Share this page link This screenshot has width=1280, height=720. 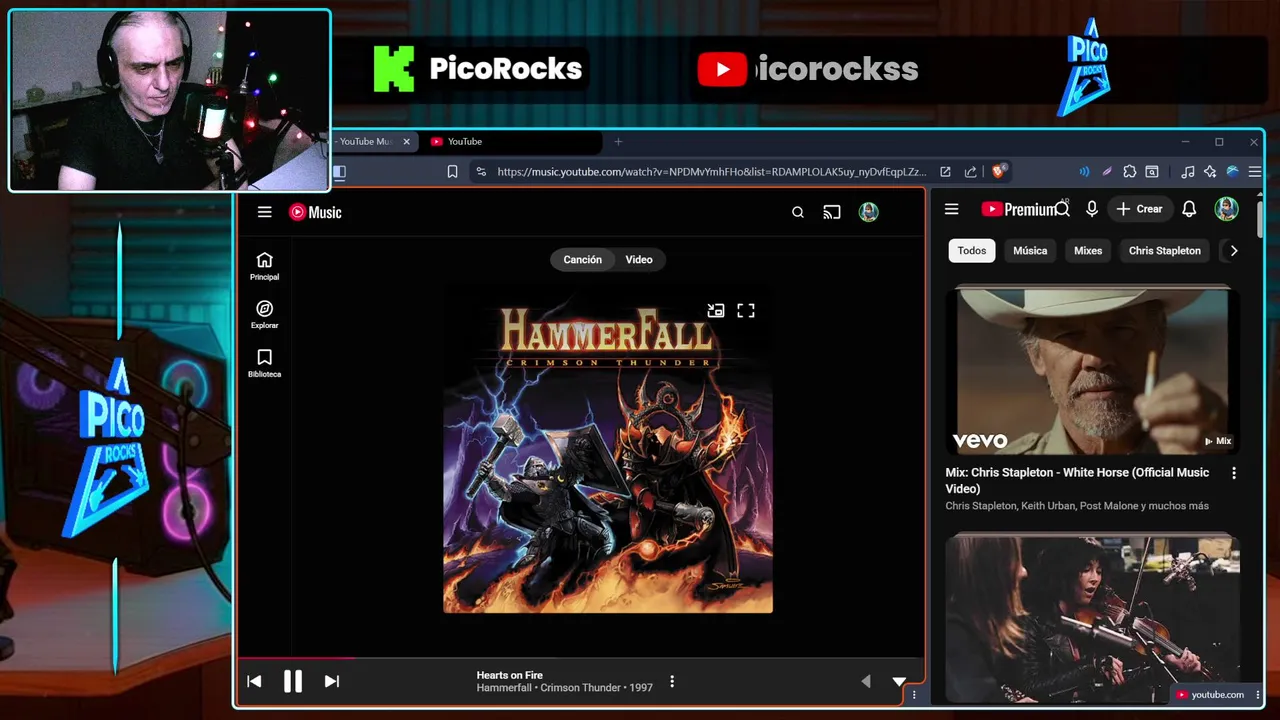[970, 172]
